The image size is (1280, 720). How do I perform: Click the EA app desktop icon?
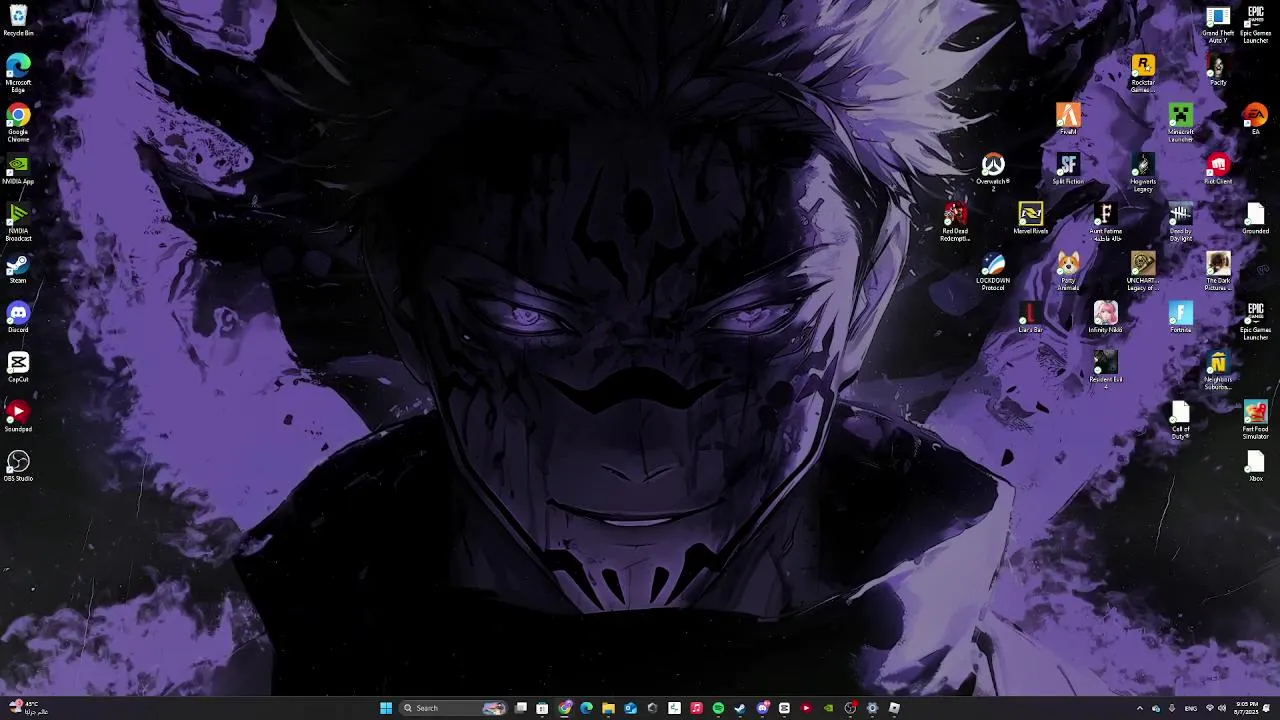click(x=1256, y=120)
